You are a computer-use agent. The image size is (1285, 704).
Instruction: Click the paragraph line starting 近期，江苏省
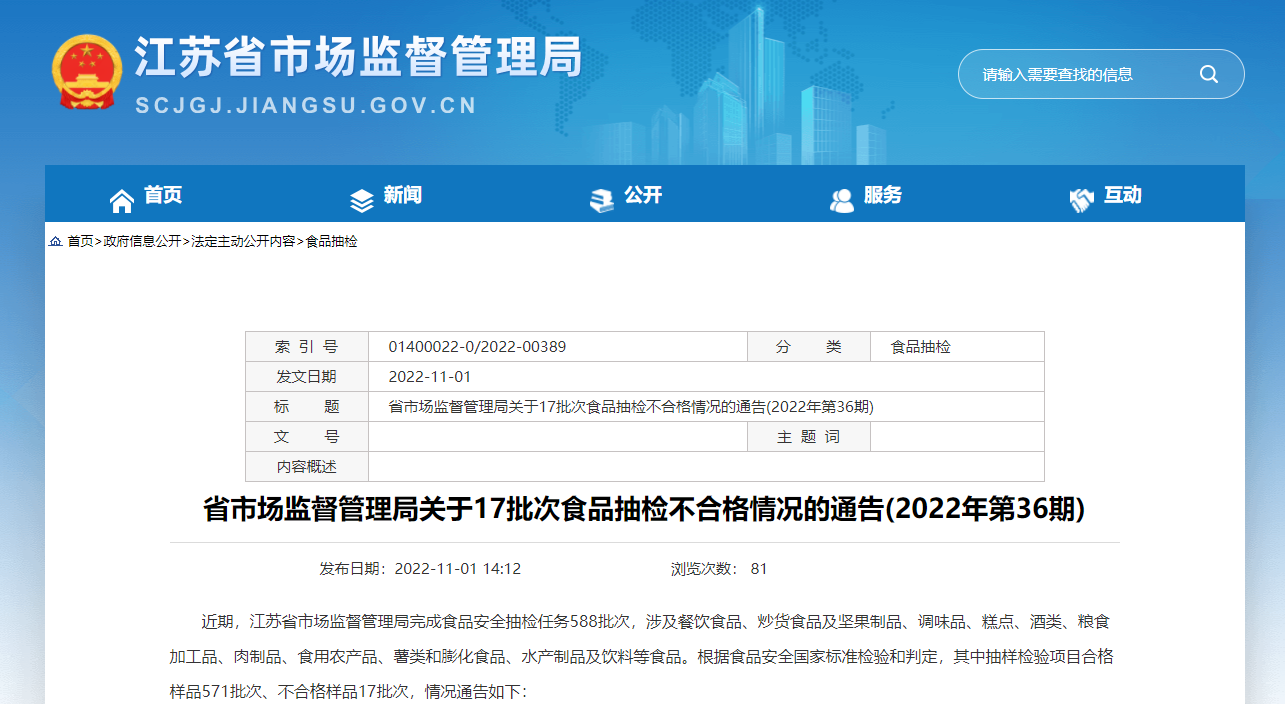click(656, 622)
